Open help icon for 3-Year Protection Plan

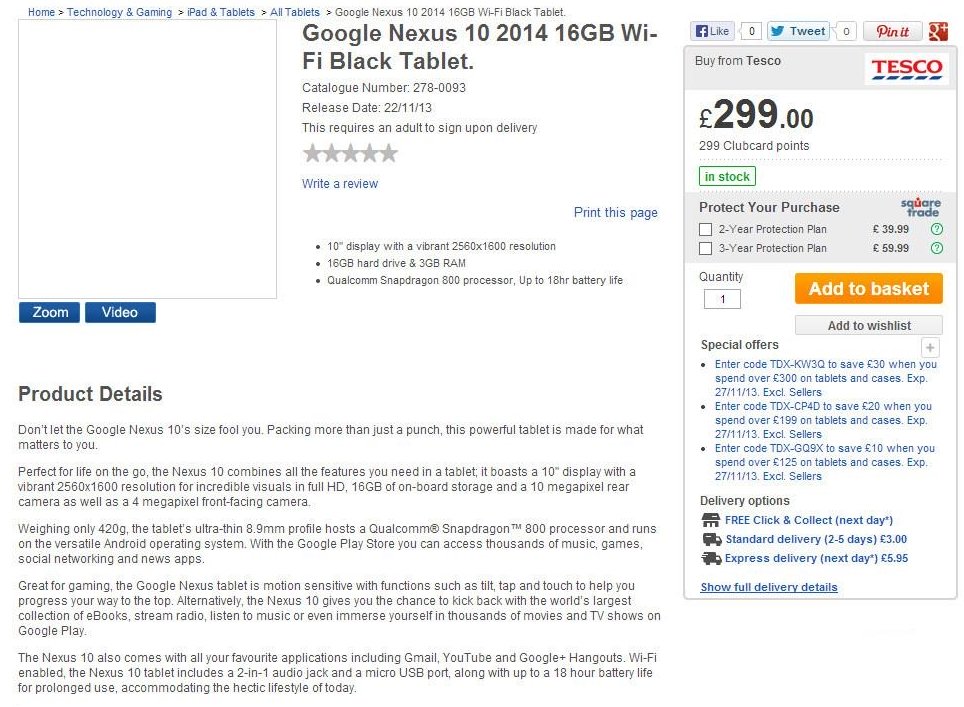tap(937, 248)
